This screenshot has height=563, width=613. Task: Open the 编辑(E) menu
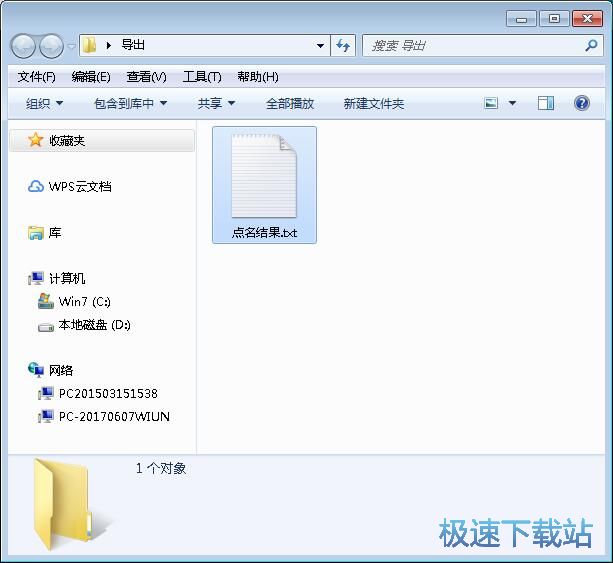point(91,77)
